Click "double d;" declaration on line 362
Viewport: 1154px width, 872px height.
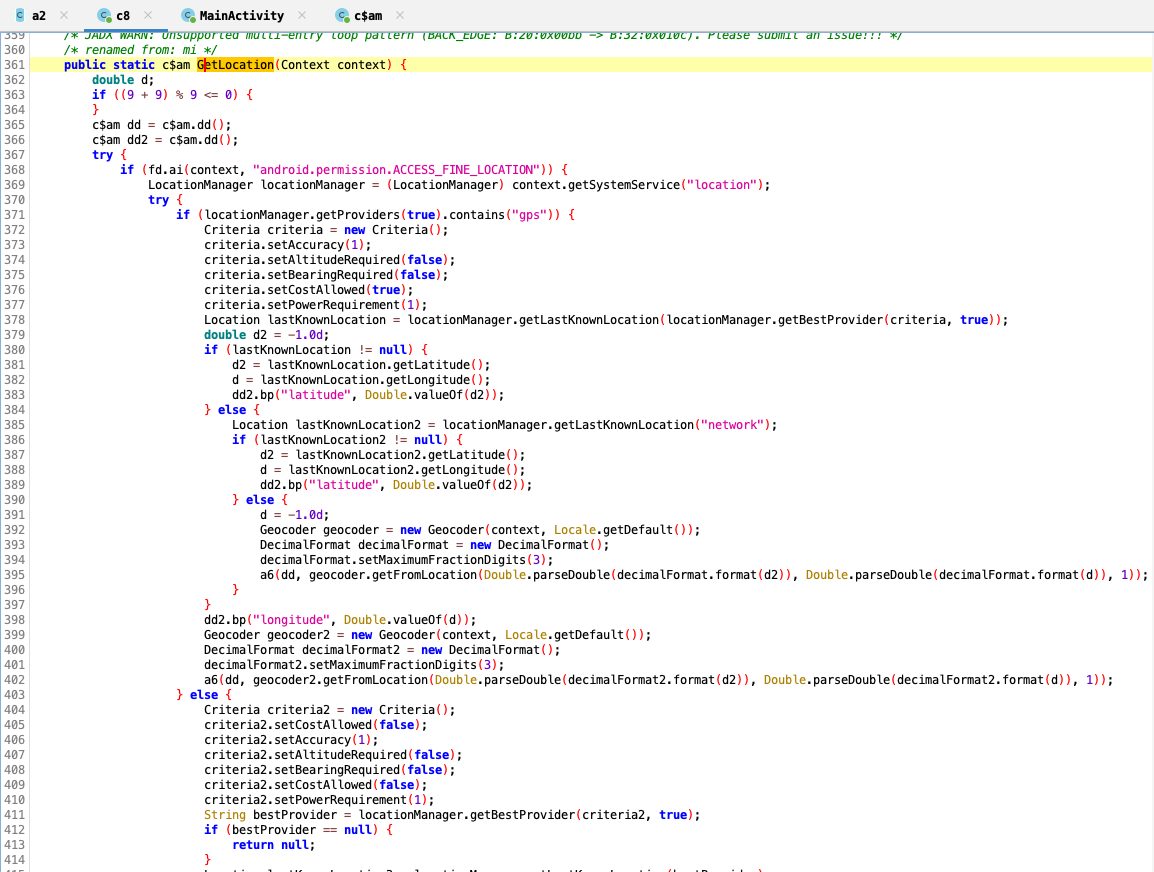click(x=123, y=80)
